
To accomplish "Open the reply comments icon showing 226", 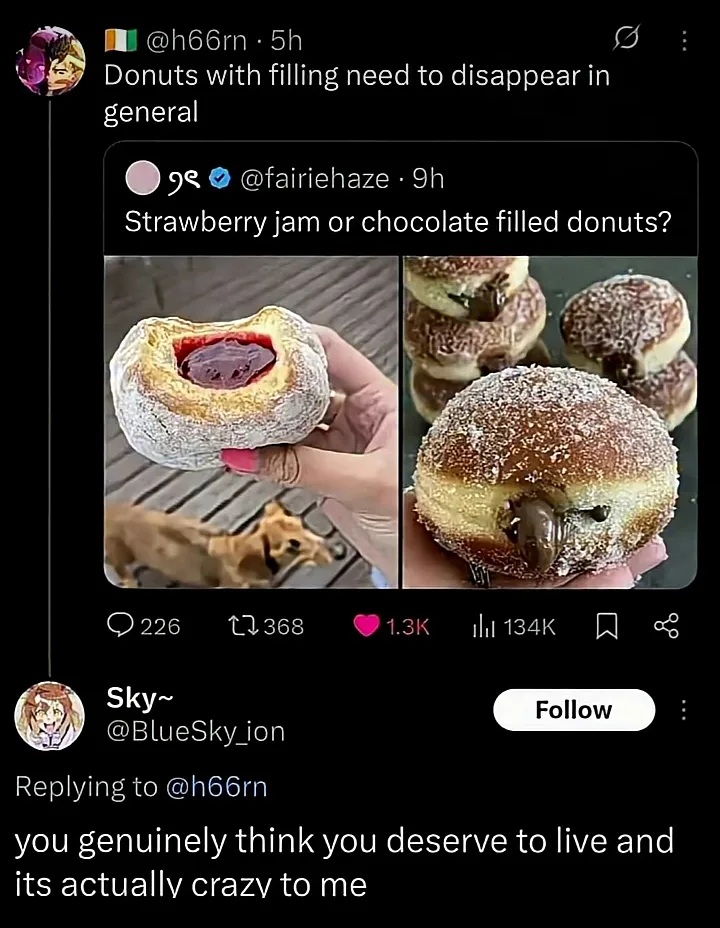I will (x=121, y=626).
